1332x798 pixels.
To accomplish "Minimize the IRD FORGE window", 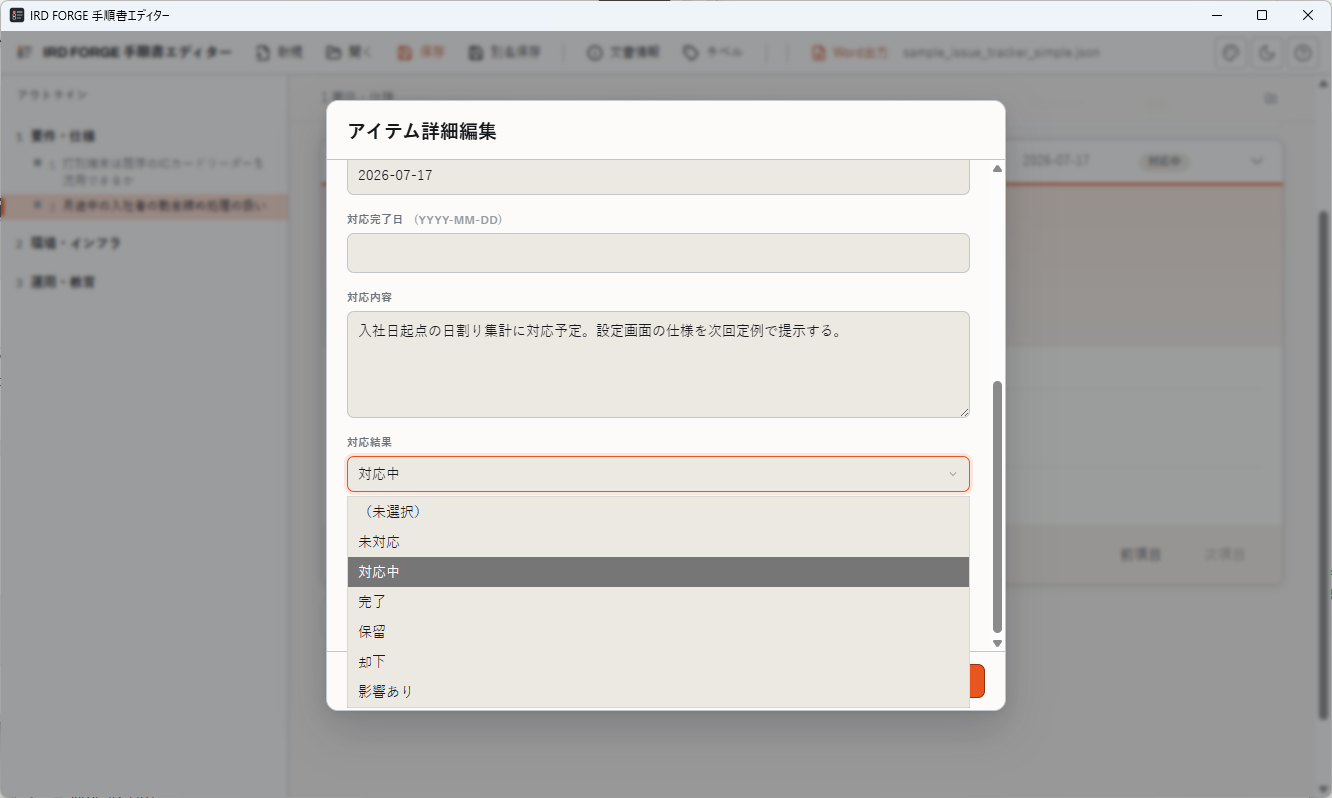I will click(1217, 15).
